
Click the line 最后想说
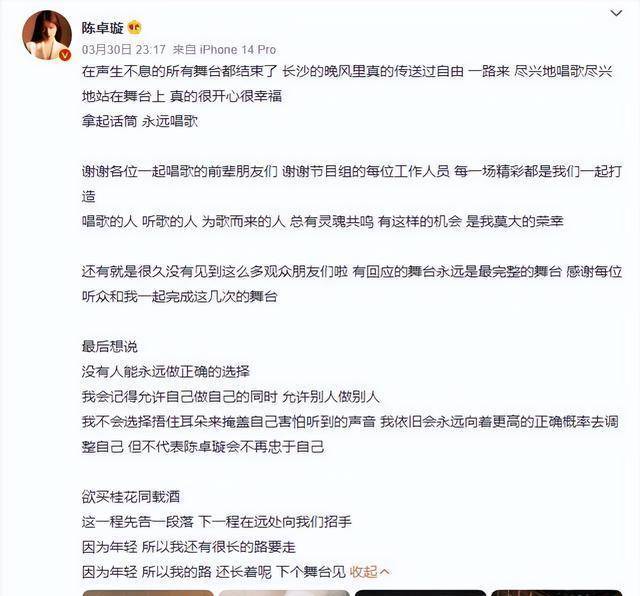pyautogui.click(x=109, y=347)
